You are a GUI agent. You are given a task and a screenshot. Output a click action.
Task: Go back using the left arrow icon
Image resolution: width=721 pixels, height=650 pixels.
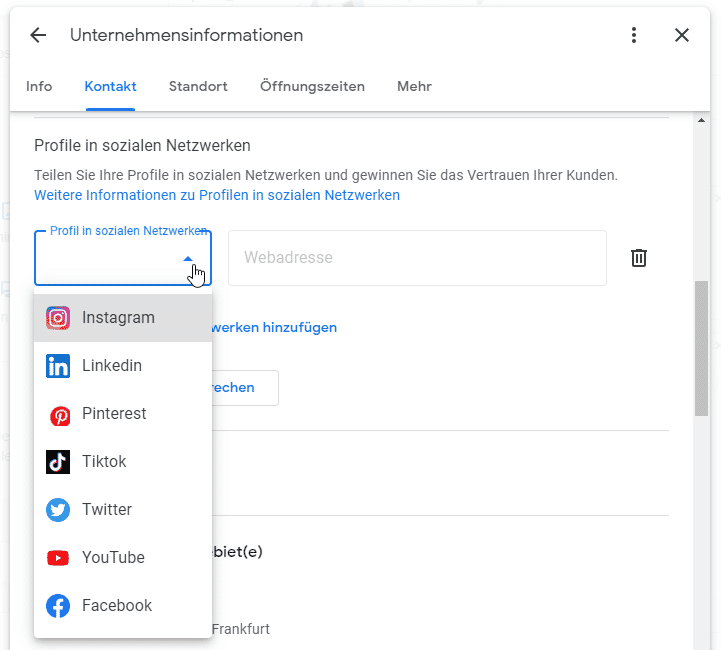[38, 35]
